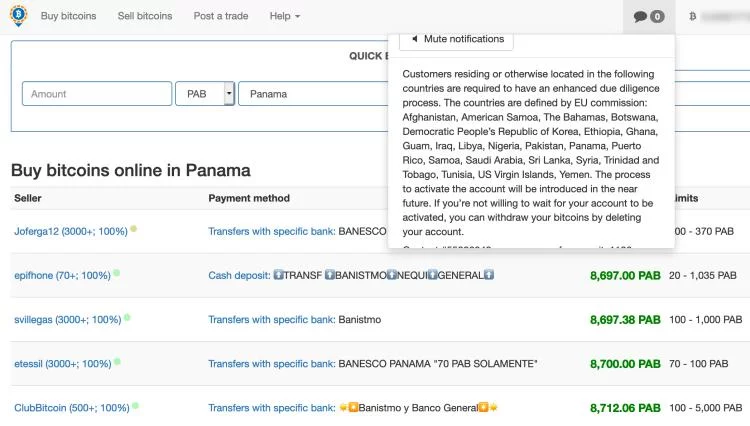Open seller etessil's profile link

pos(63,364)
